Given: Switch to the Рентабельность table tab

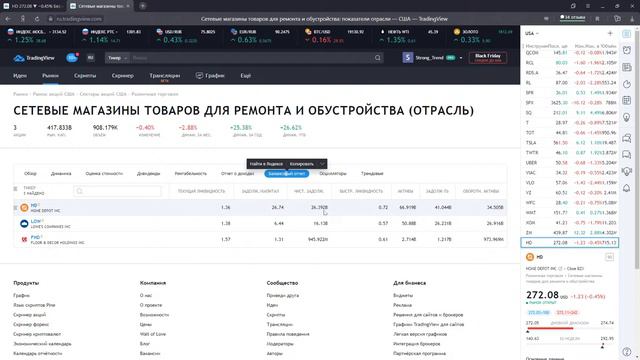Looking at the screenshot, I should (x=191, y=174).
